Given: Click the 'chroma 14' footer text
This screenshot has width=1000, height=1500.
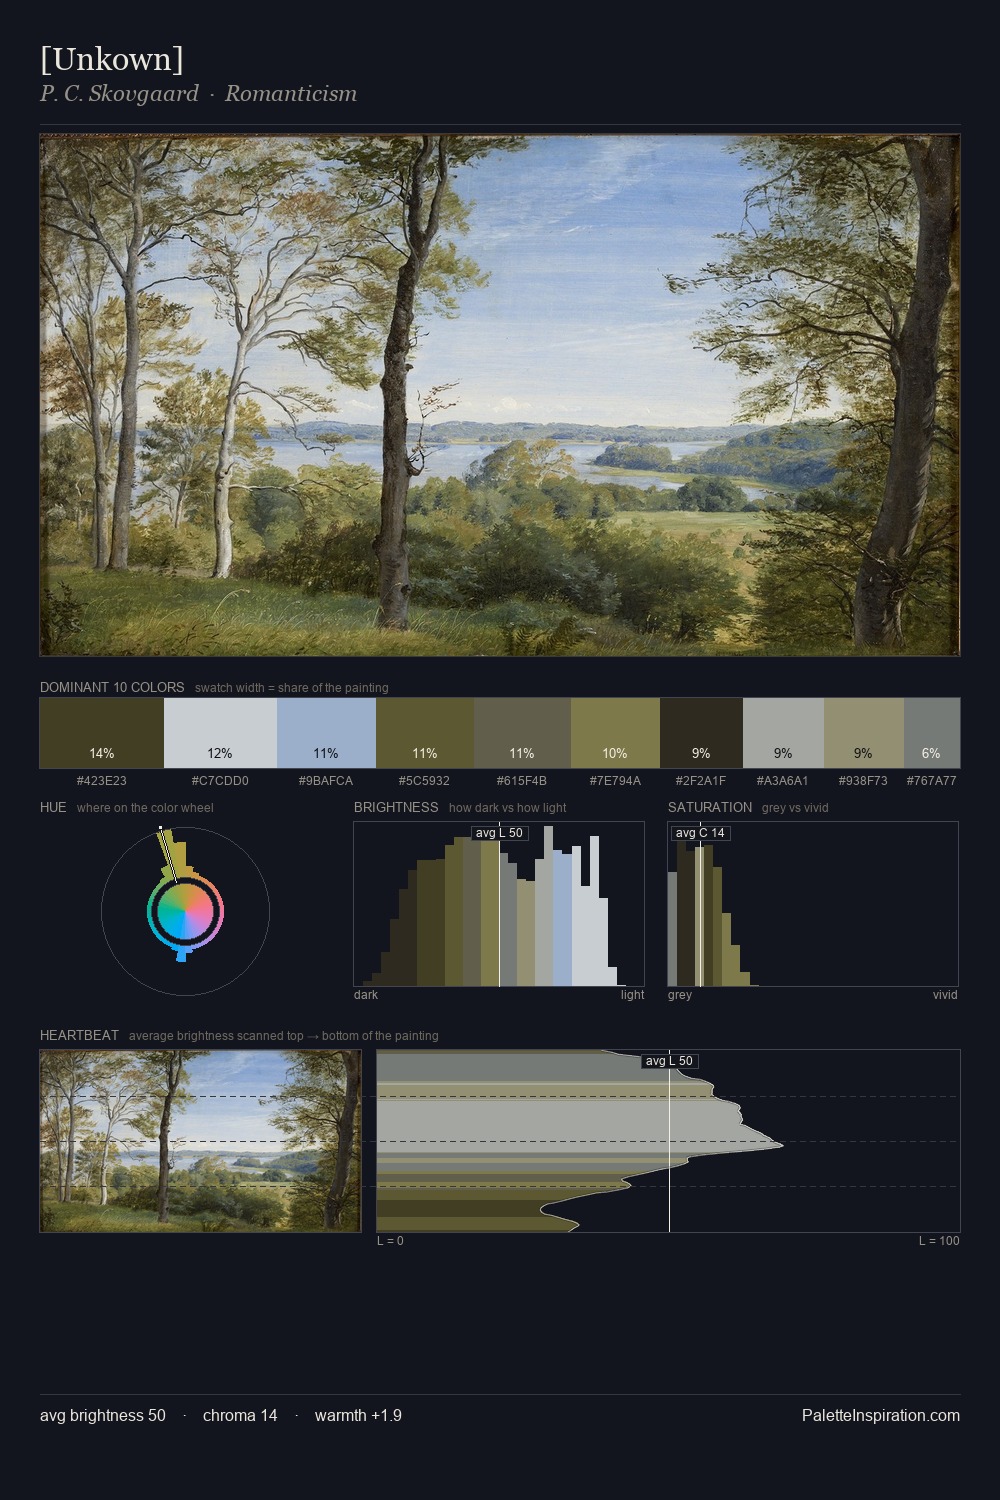Looking at the screenshot, I should coord(240,1415).
